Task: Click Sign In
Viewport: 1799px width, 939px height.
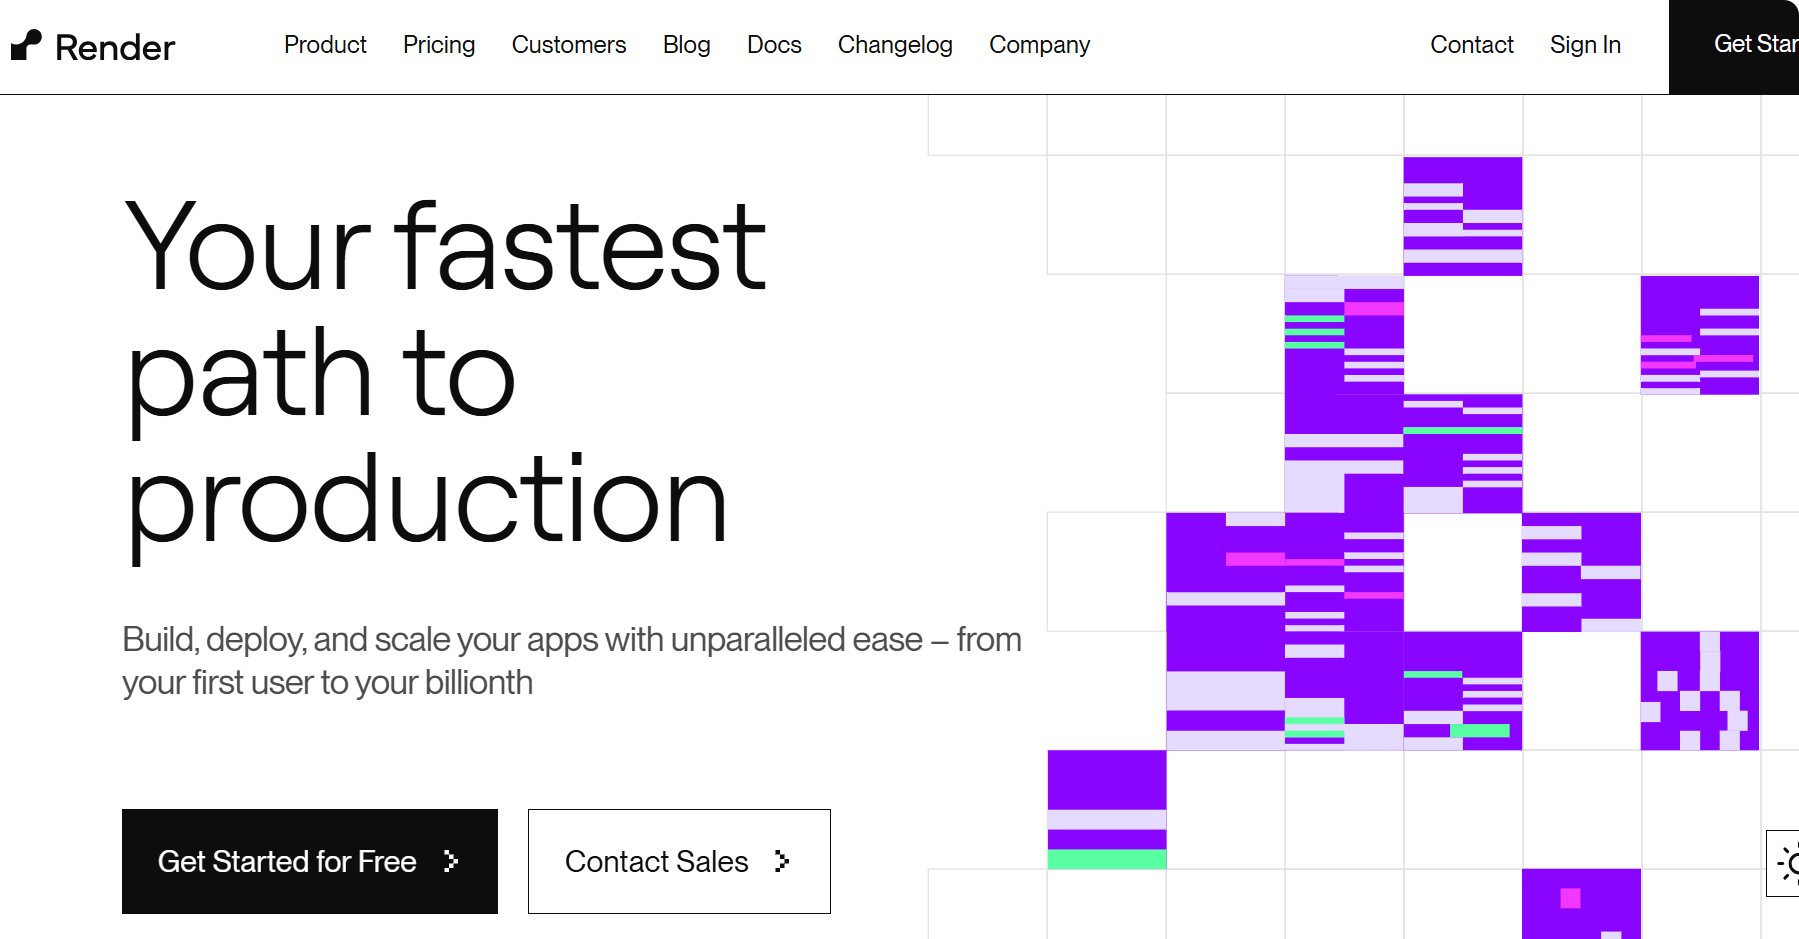Action: point(1585,45)
